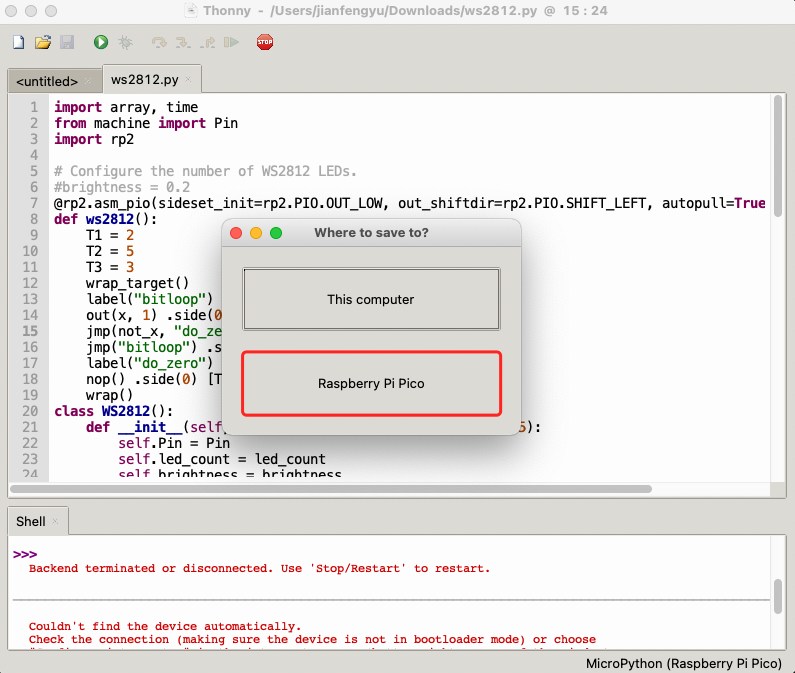Click line 1 'import array, time'
The height and width of the screenshot is (673, 795).
click(x=126, y=107)
